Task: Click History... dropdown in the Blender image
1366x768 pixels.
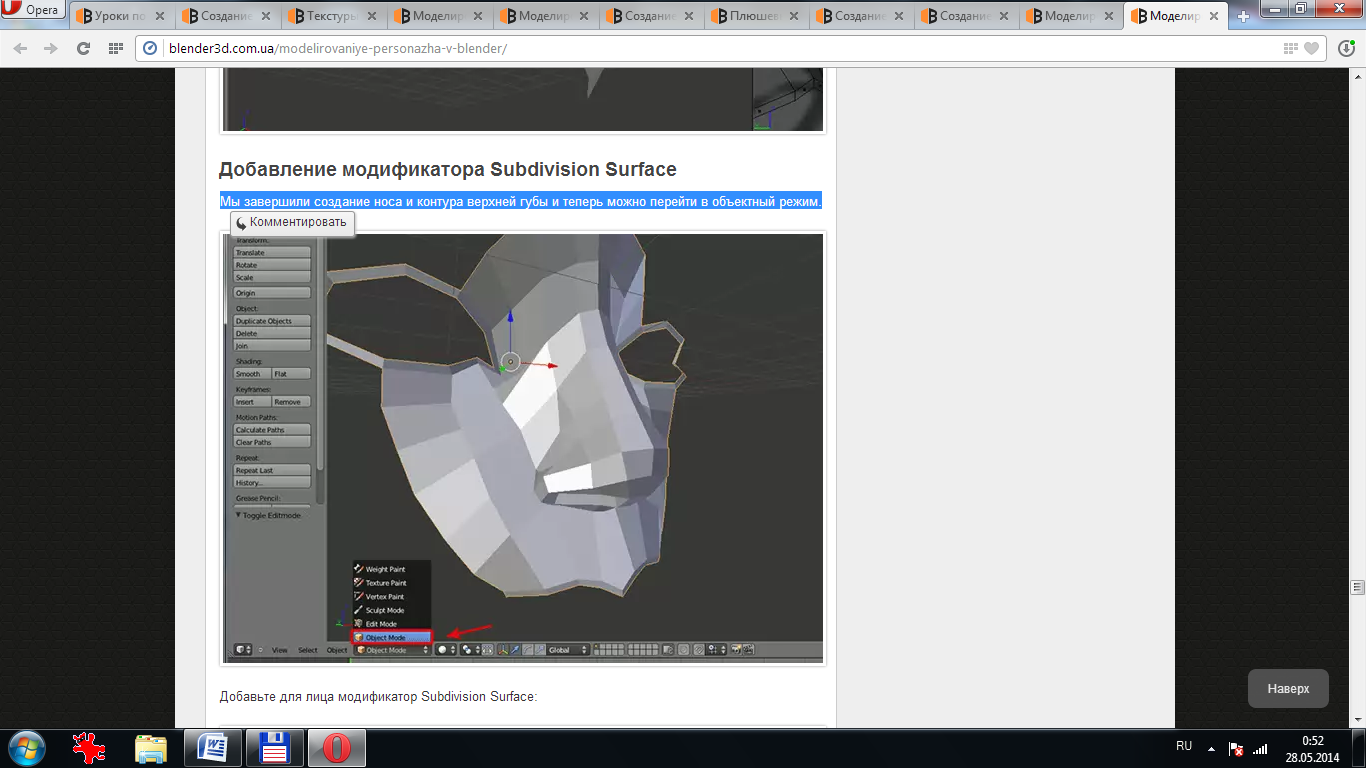Action: click(x=272, y=482)
